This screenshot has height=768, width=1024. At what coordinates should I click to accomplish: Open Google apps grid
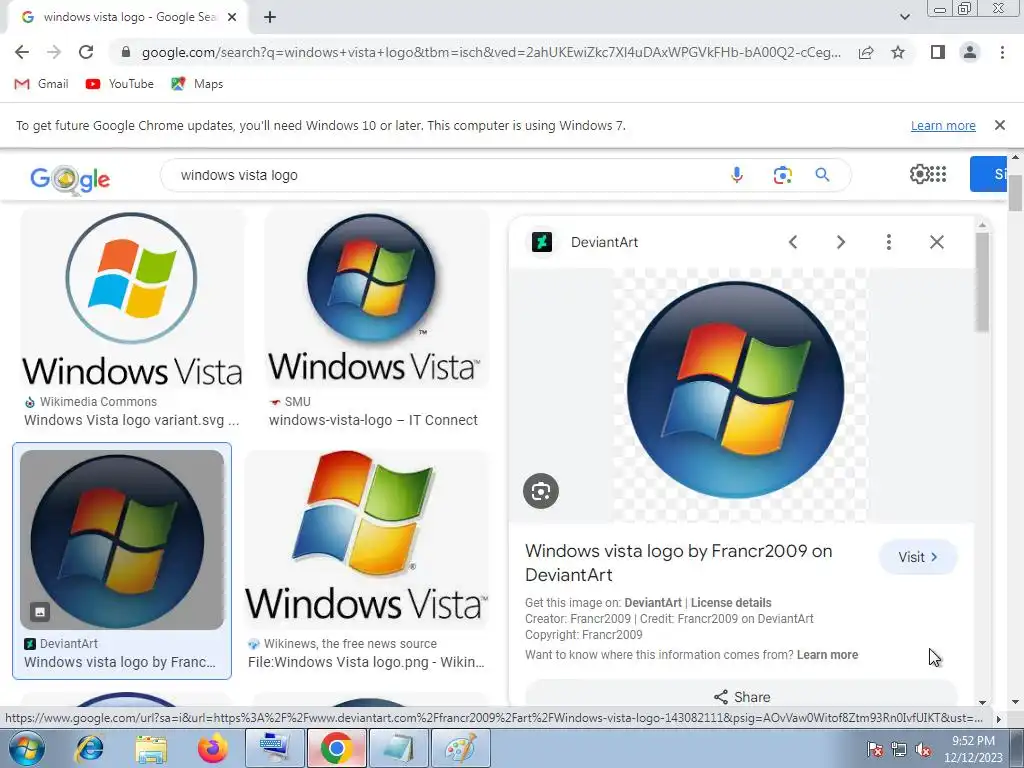(938, 174)
